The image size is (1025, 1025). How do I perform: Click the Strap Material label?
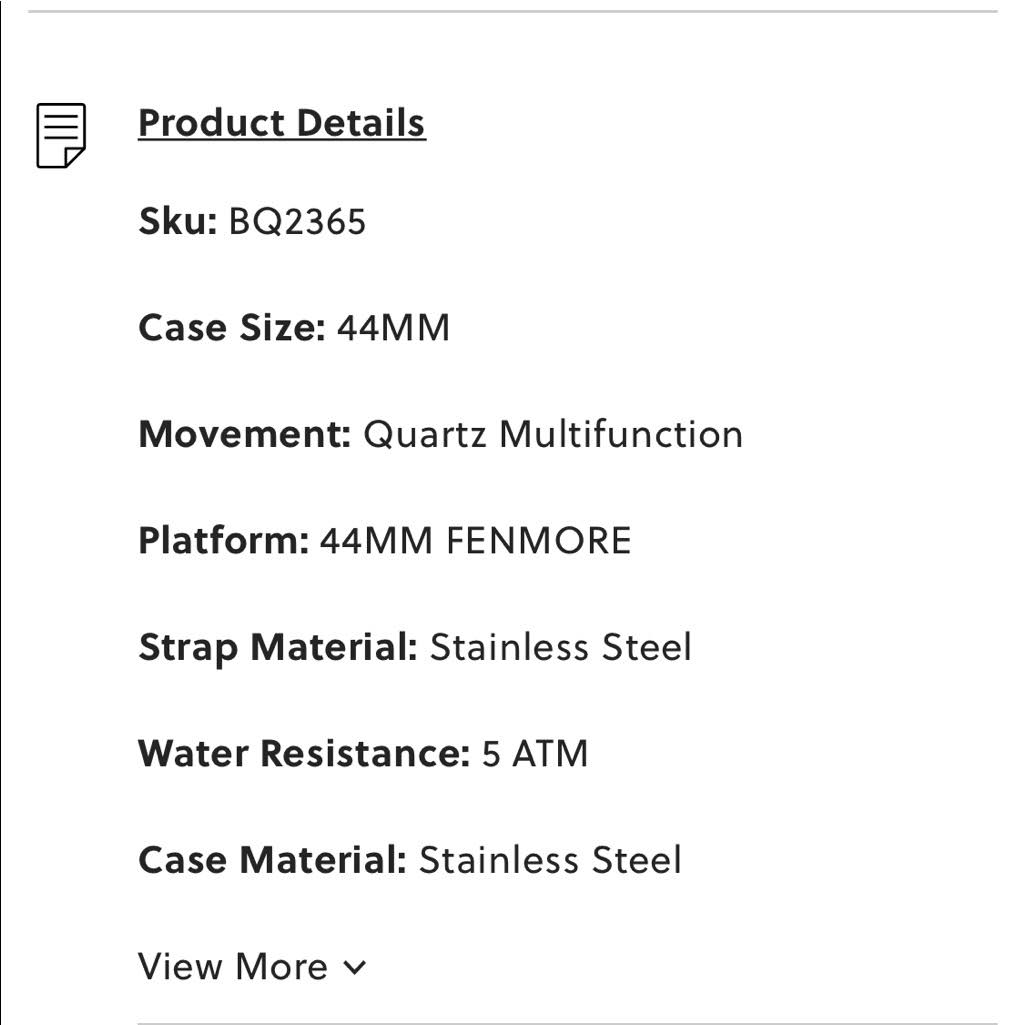pyautogui.click(x=278, y=648)
